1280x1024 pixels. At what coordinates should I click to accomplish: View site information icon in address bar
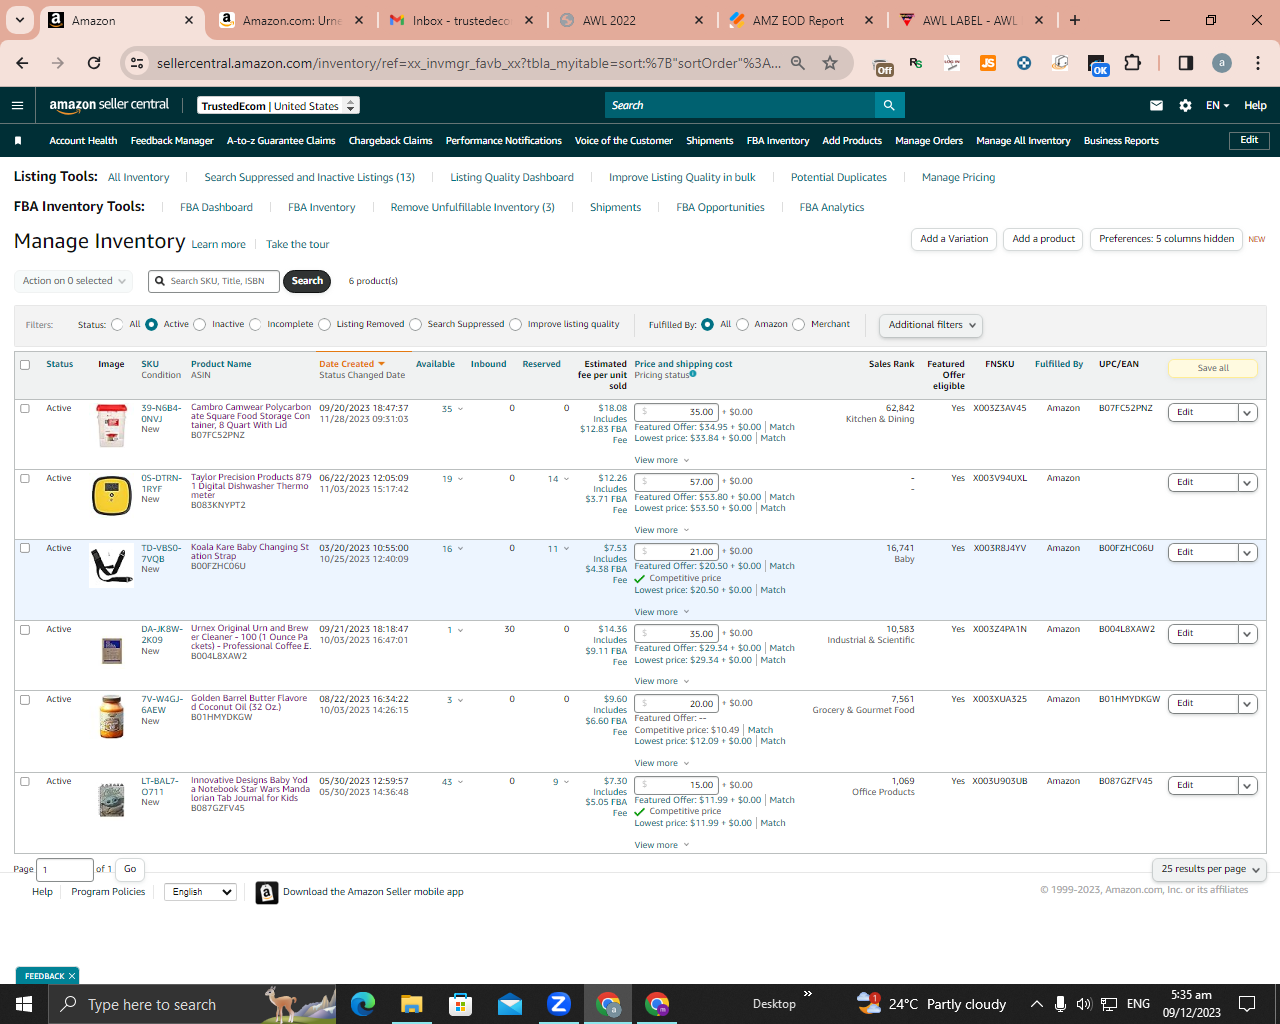pos(137,63)
